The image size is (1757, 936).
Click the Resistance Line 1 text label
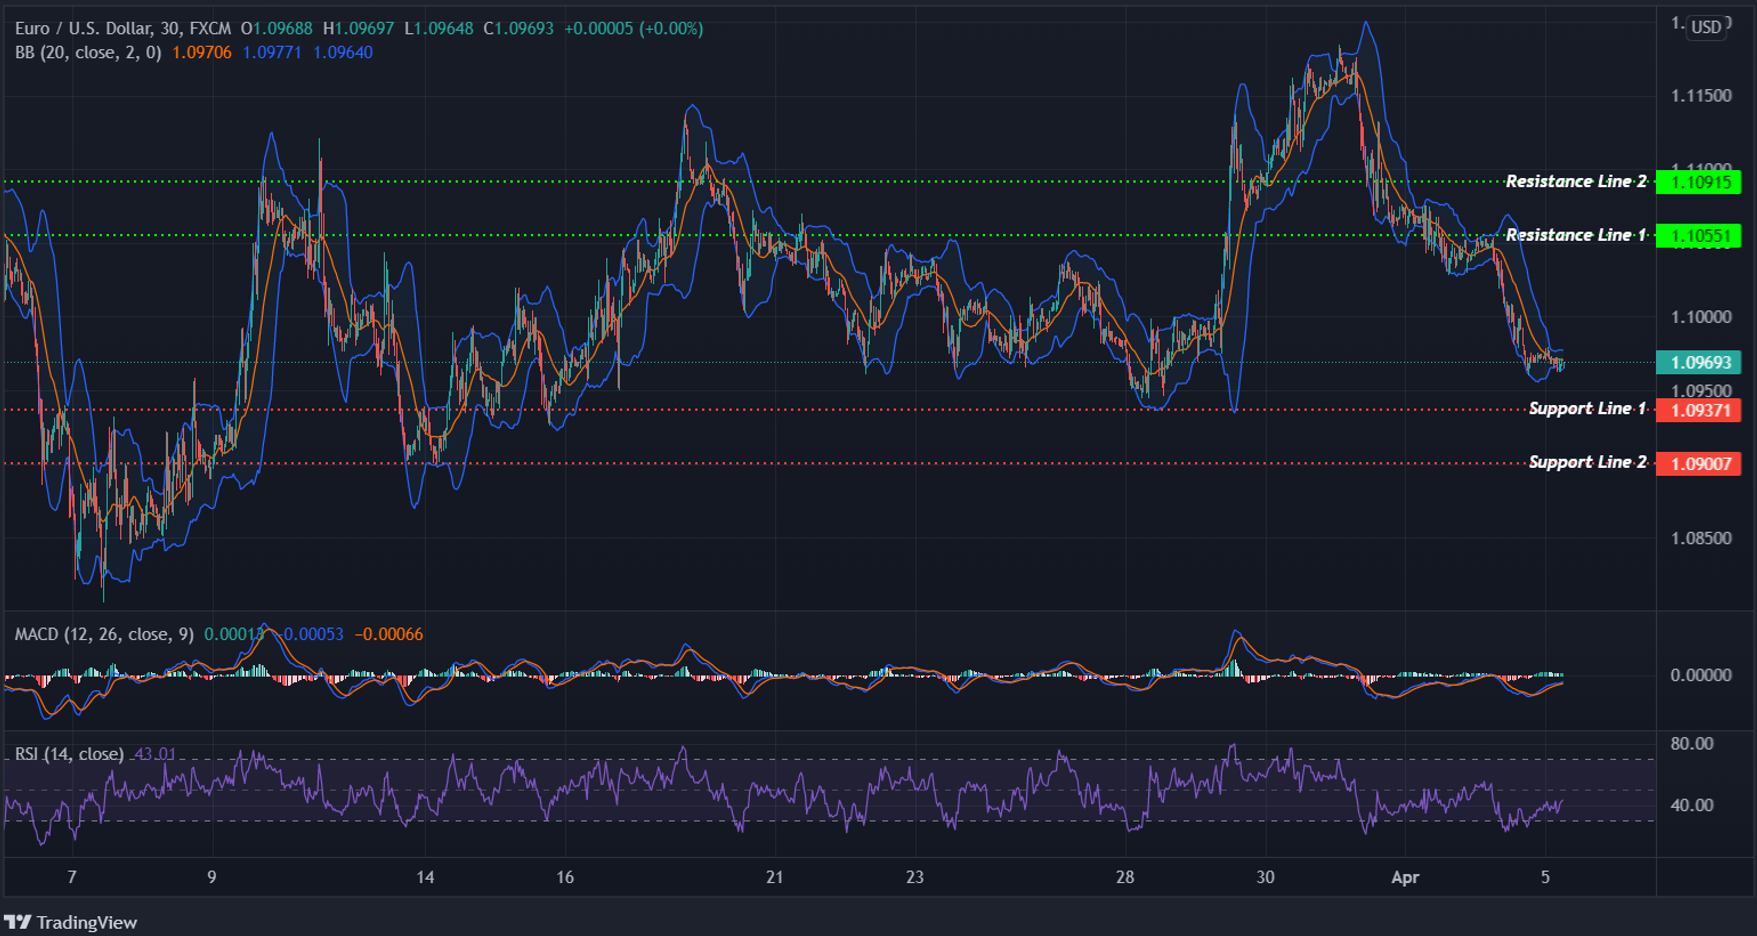click(x=1576, y=235)
